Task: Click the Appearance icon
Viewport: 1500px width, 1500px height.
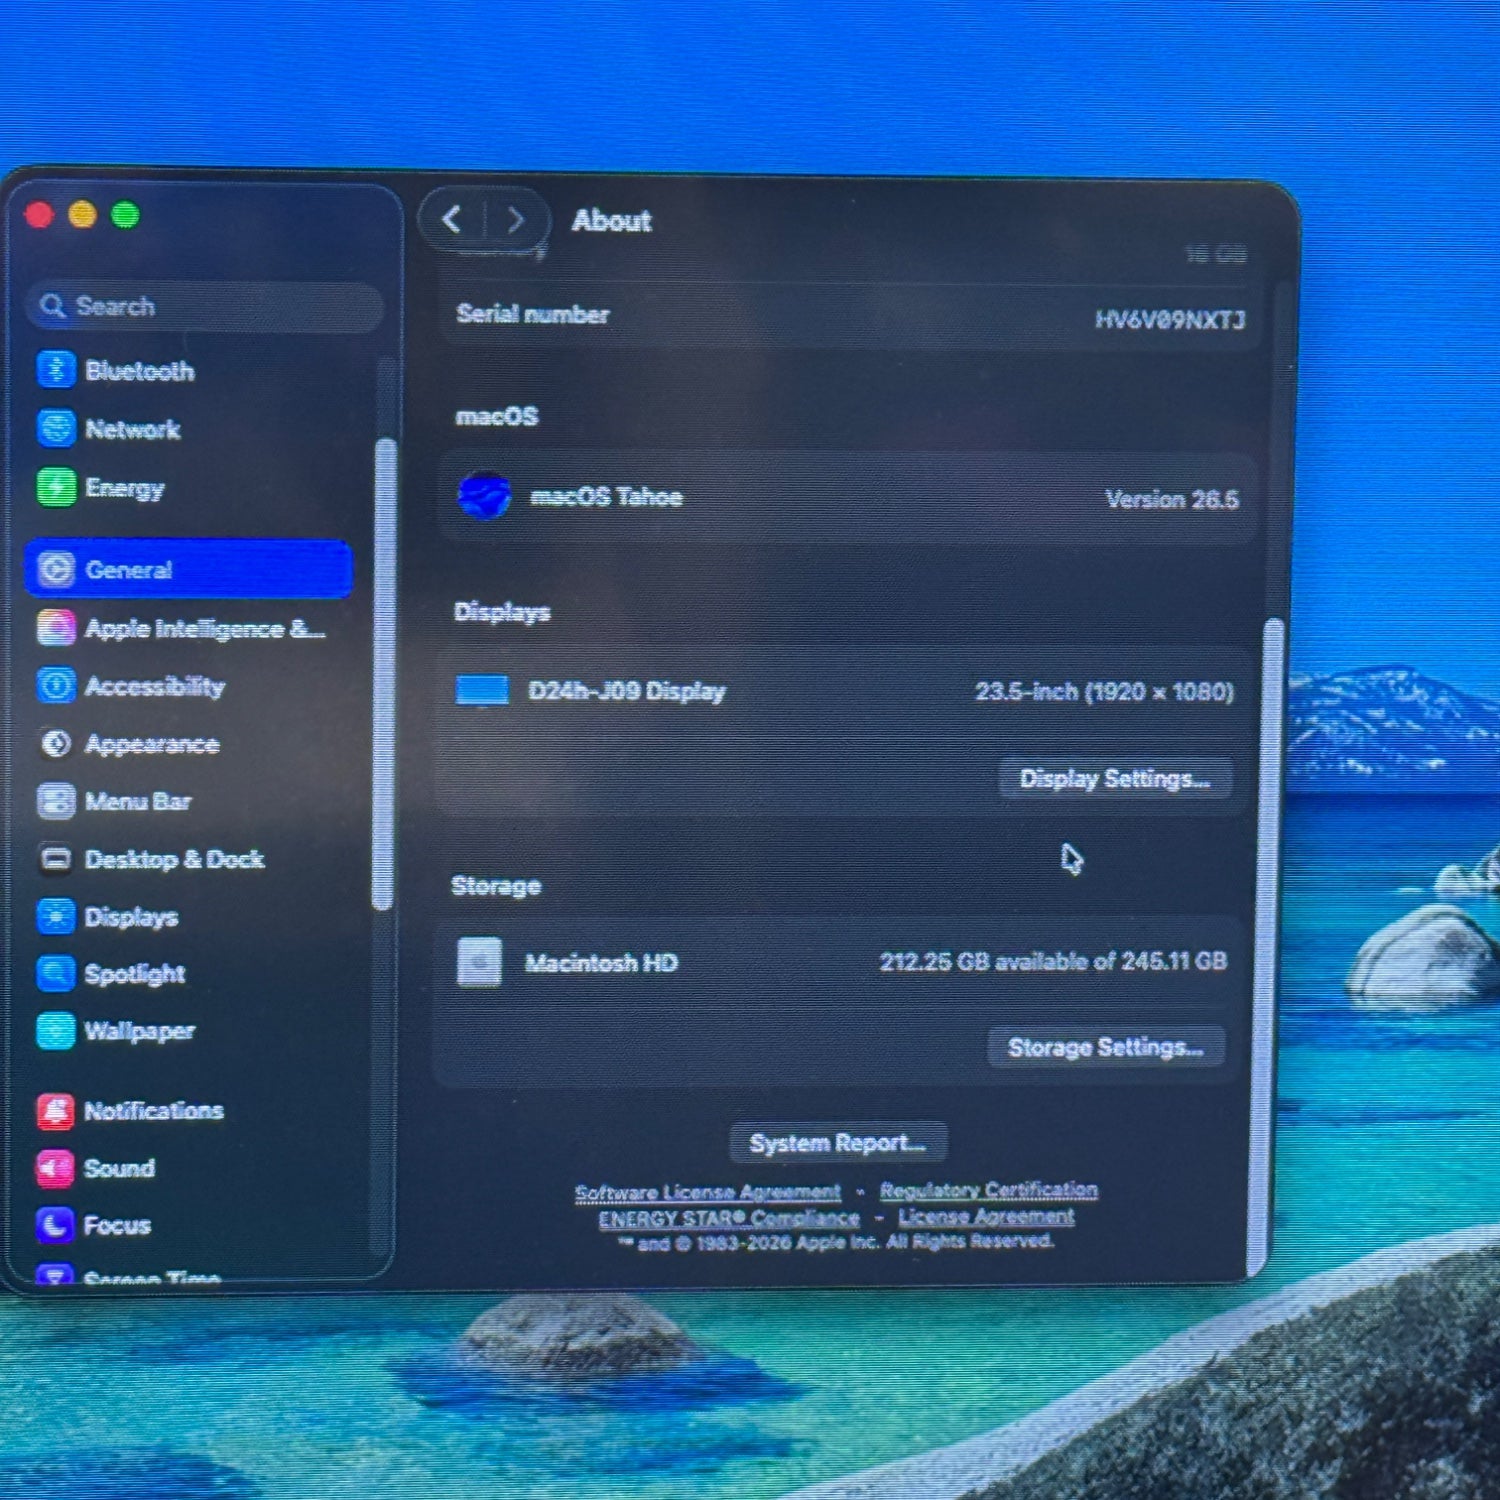Action: click(56, 744)
